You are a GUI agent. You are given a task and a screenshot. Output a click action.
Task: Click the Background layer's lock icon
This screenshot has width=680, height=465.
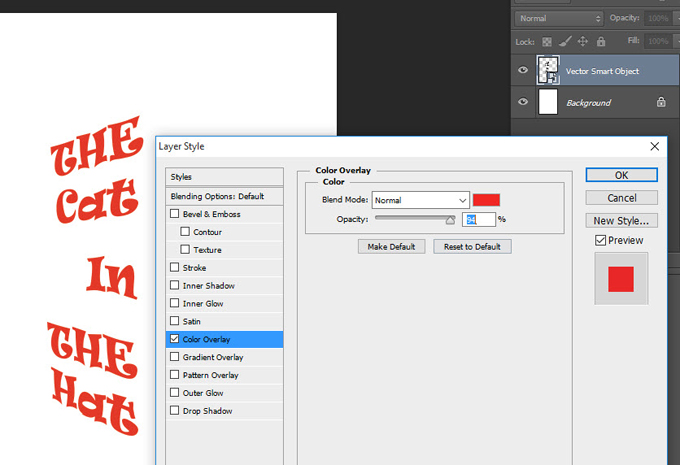tap(661, 102)
